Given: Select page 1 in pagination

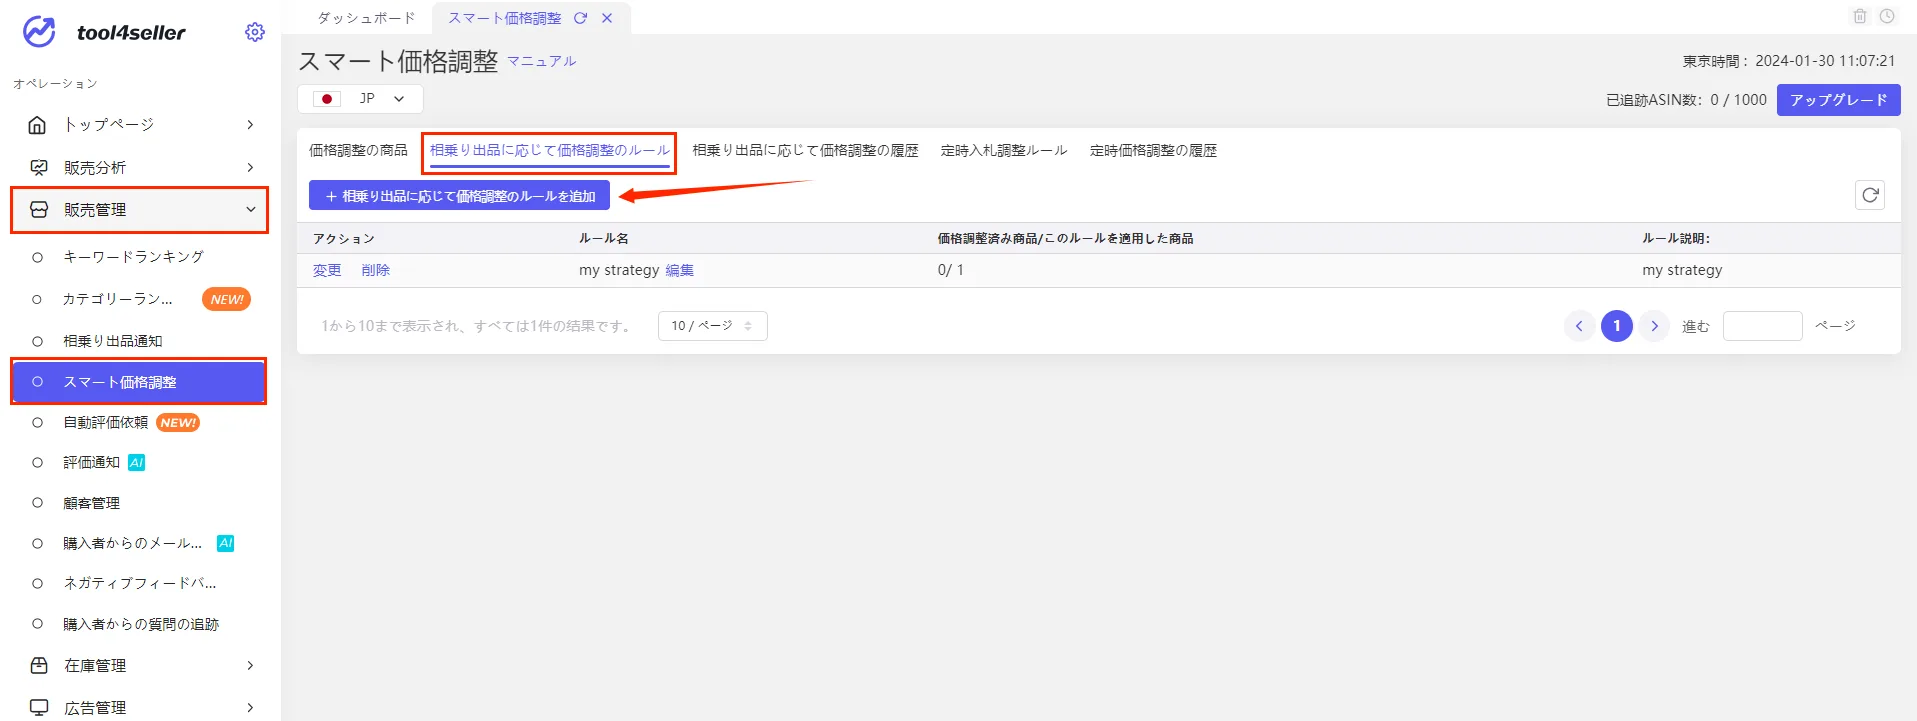Looking at the screenshot, I should [x=1617, y=326].
